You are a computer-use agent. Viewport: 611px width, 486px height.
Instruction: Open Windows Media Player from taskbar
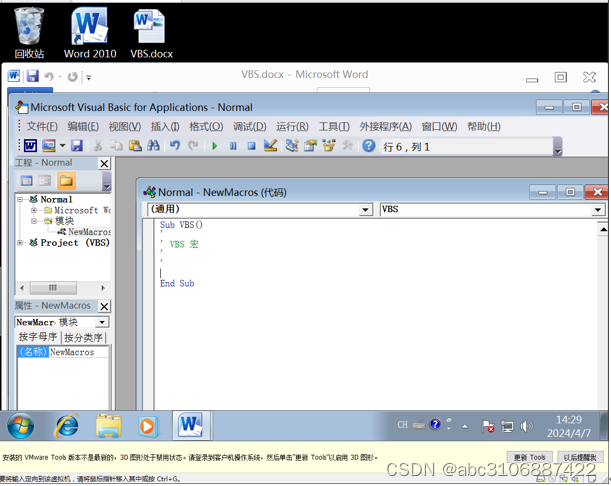coord(148,426)
